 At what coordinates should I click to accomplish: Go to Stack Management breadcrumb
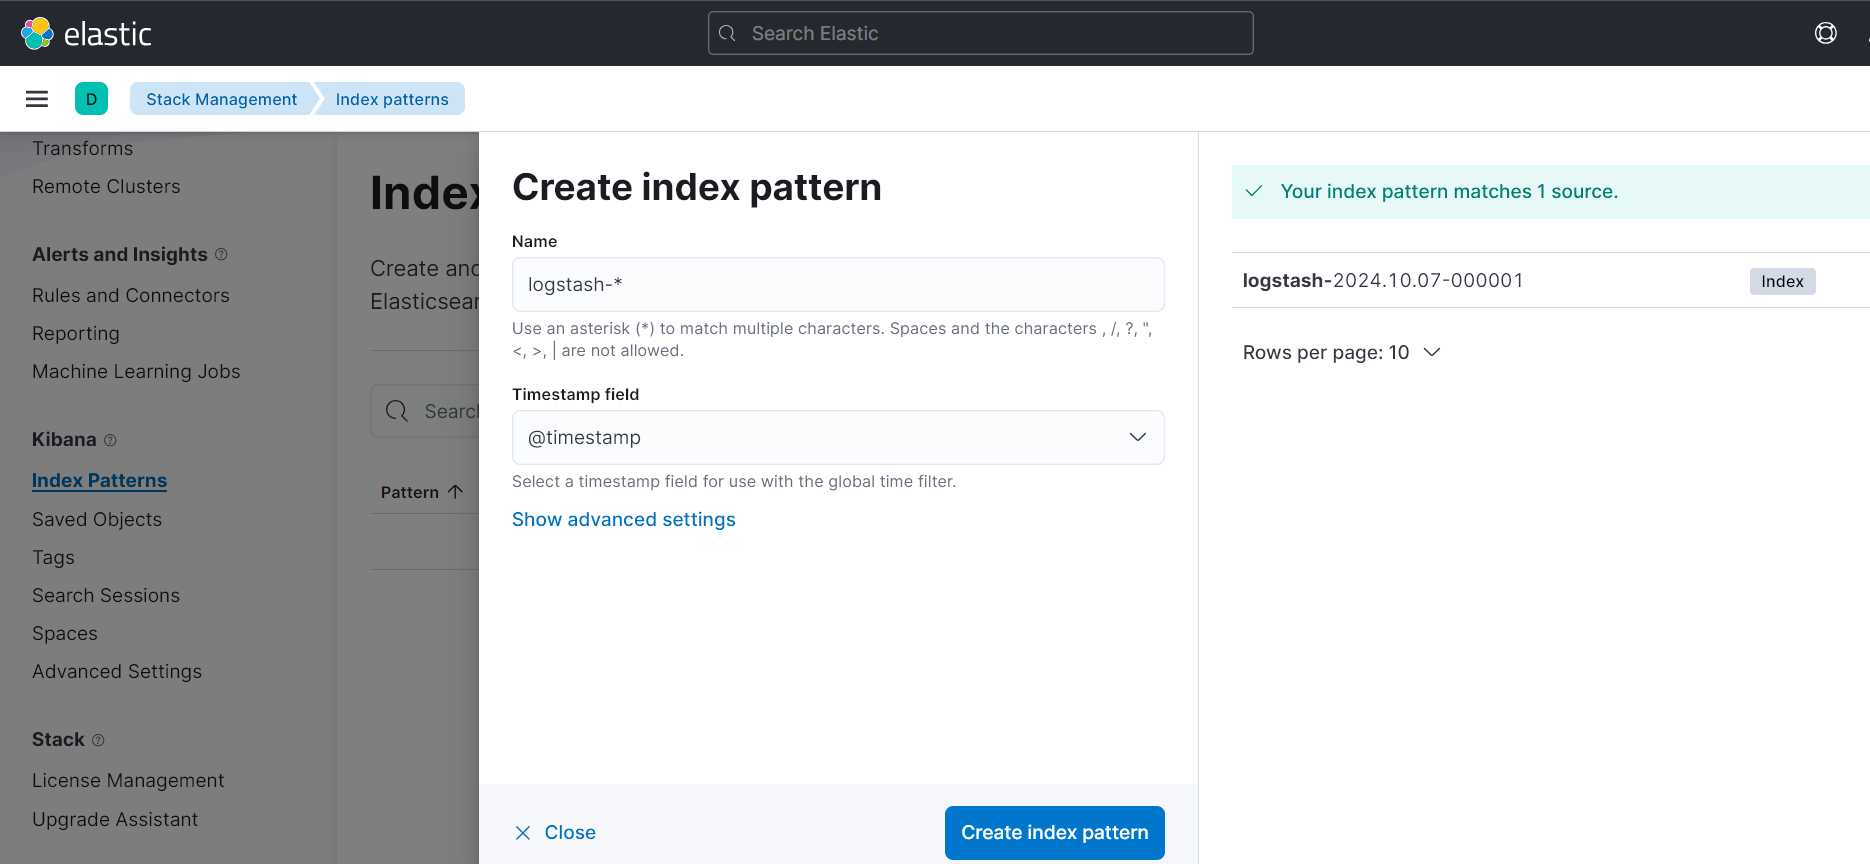[x=221, y=99]
